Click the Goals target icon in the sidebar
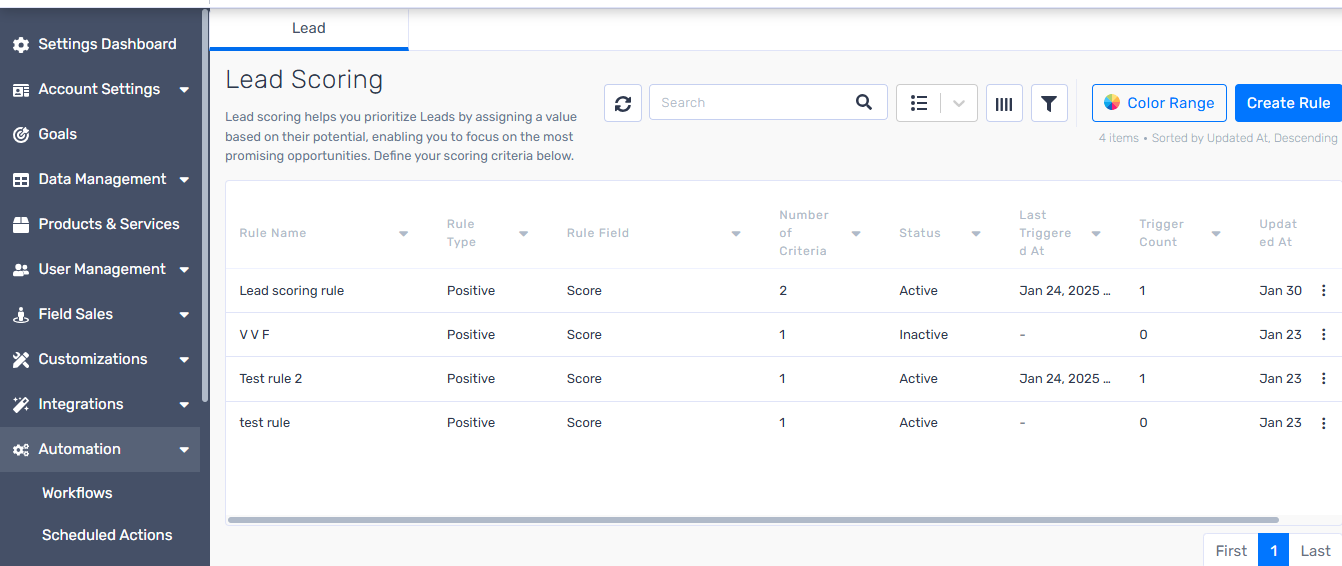 [20, 134]
